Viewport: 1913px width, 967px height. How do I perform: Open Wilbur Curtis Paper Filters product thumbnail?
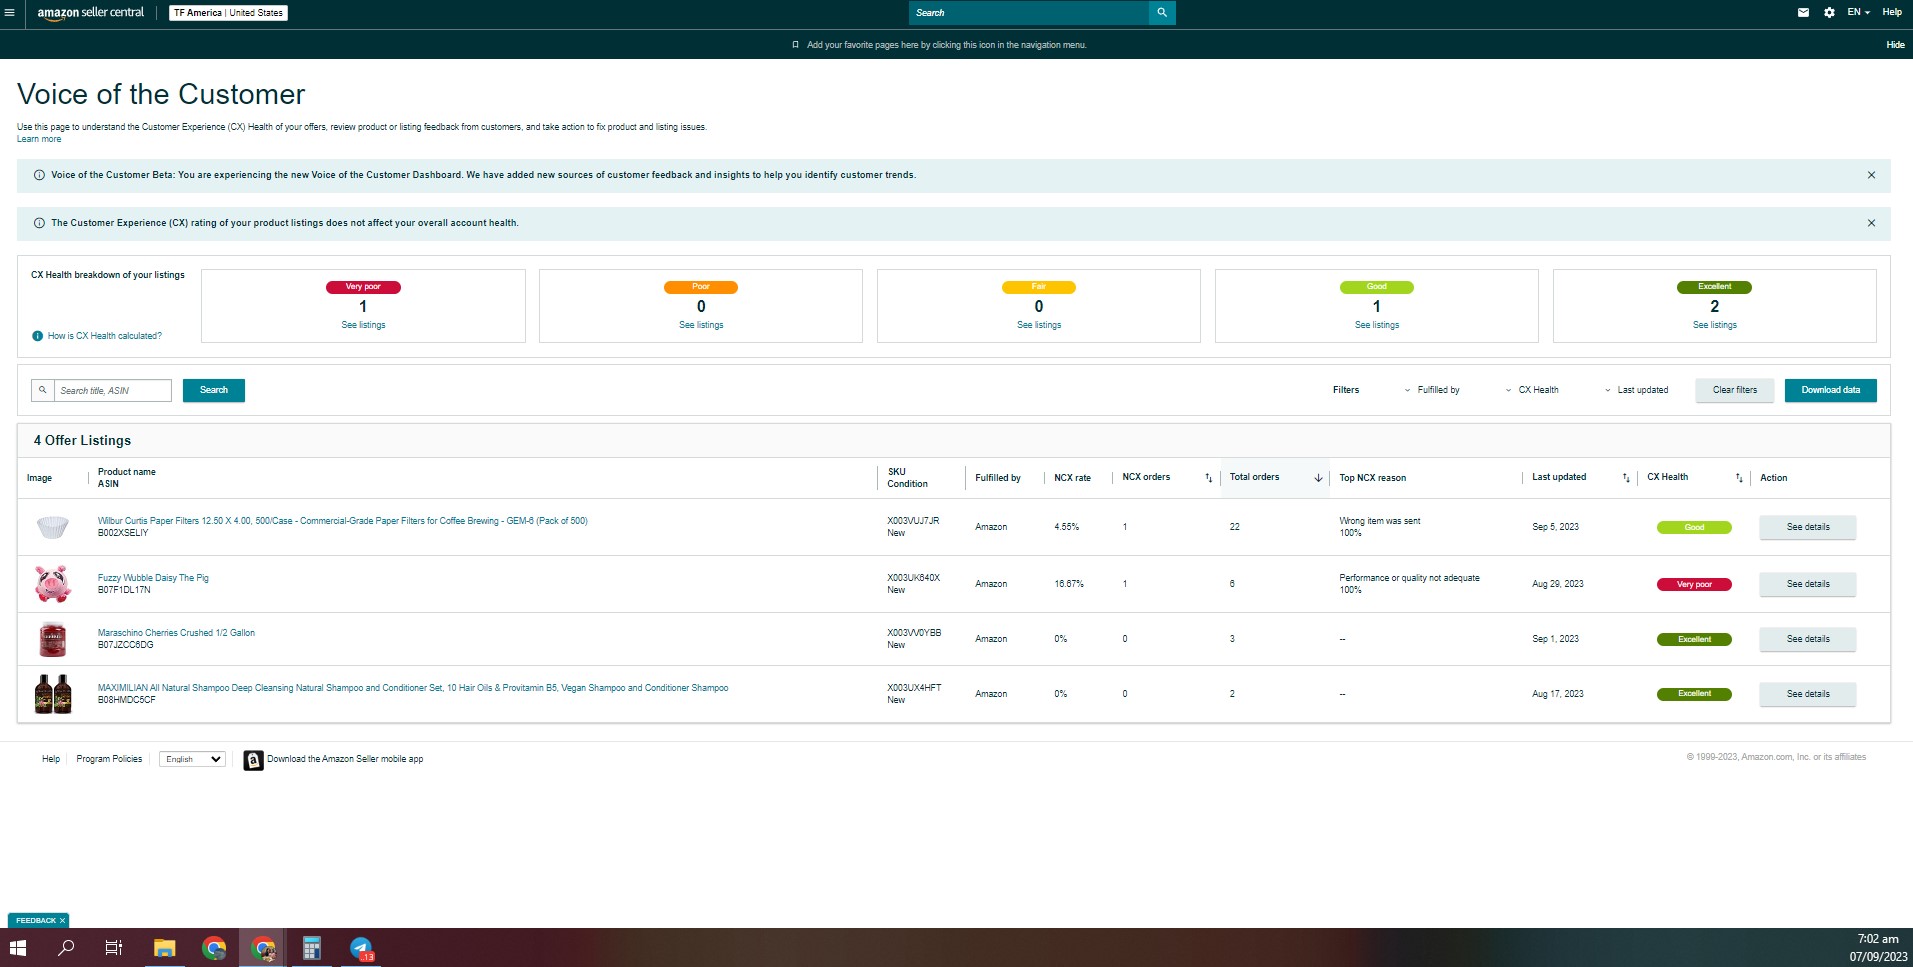[x=52, y=527]
